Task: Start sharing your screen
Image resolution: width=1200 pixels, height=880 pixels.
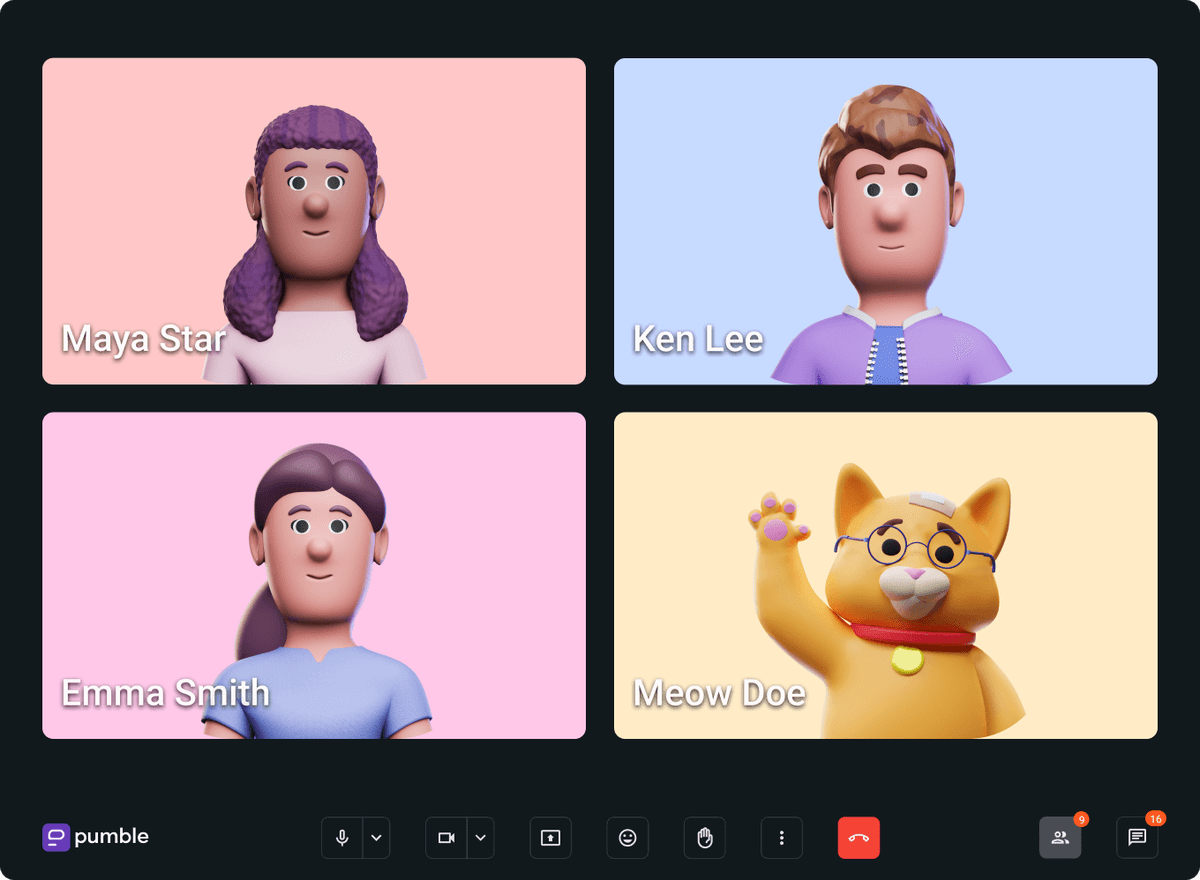Action: click(x=550, y=838)
